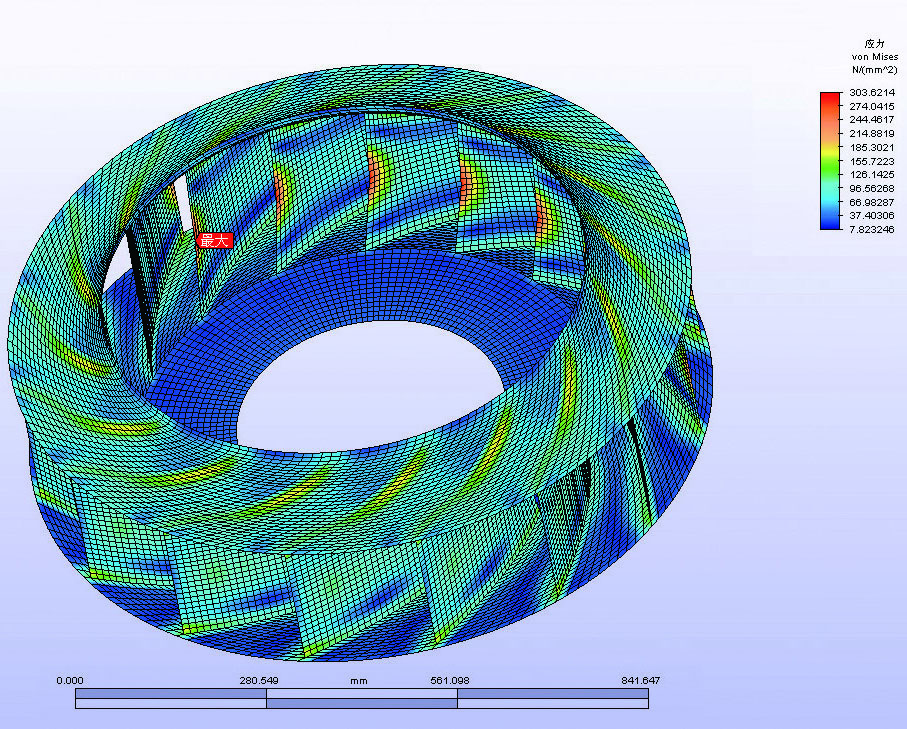Viewport: 907px width, 729px height.
Task: Click the red 最大 maximum stress marker
Action: coord(215,240)
